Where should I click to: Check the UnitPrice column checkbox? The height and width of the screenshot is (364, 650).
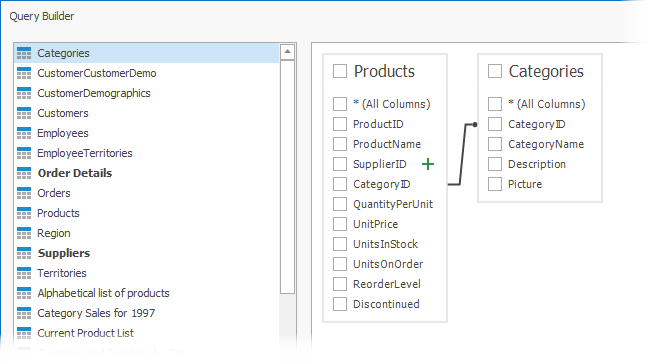340,224
